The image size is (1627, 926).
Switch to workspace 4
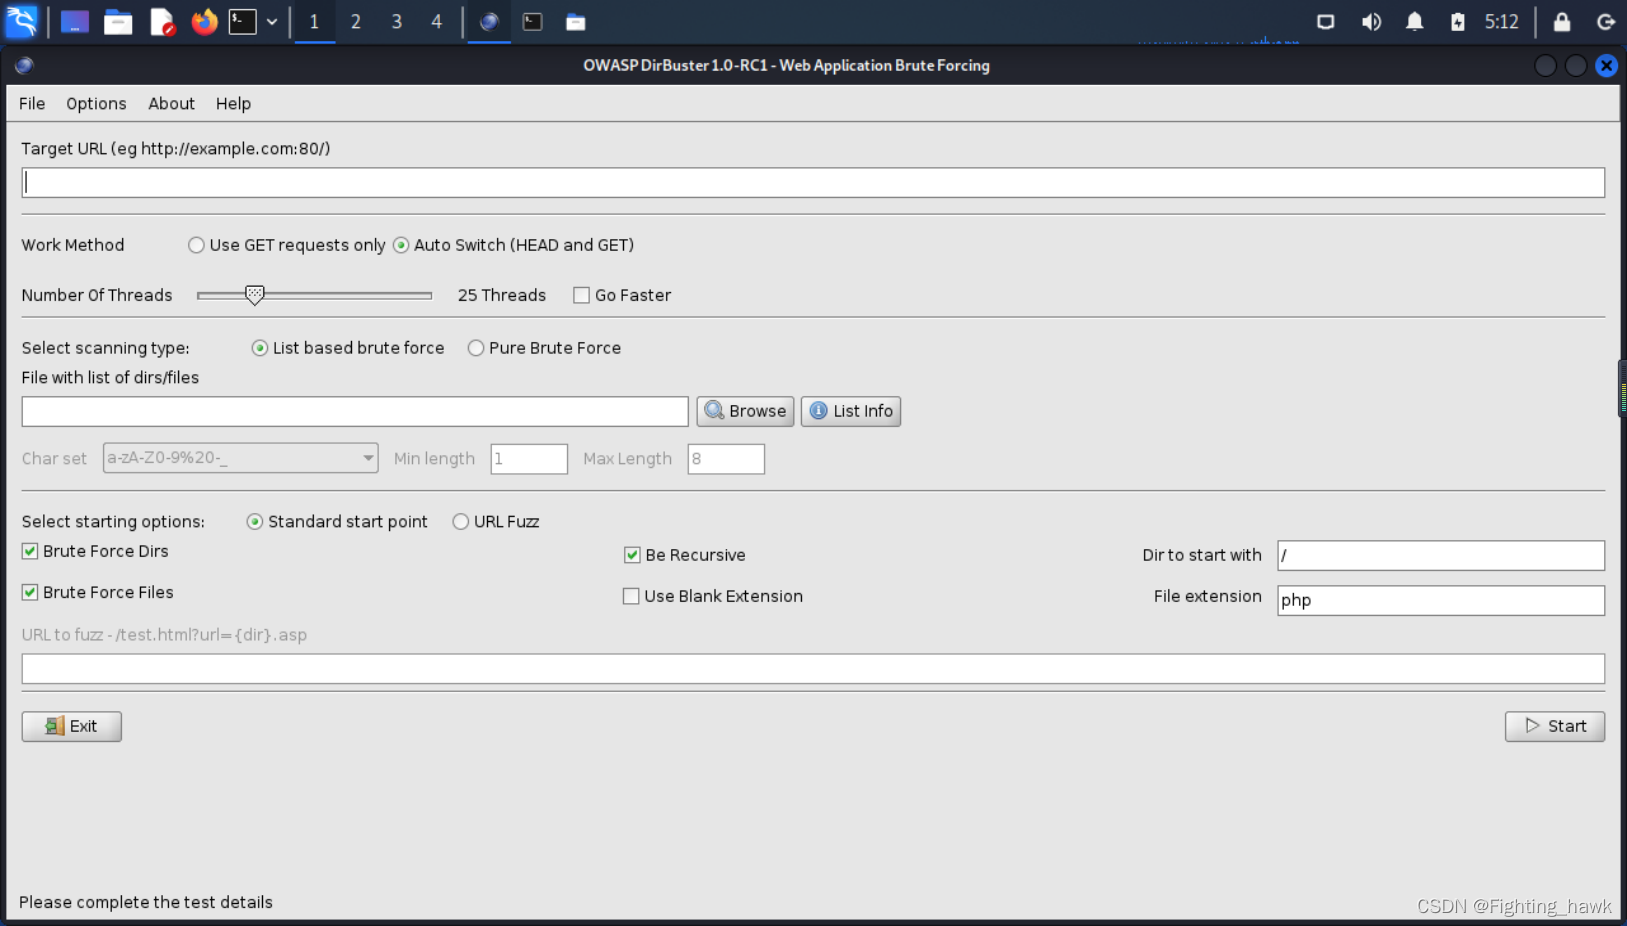(x=436, y=22)
